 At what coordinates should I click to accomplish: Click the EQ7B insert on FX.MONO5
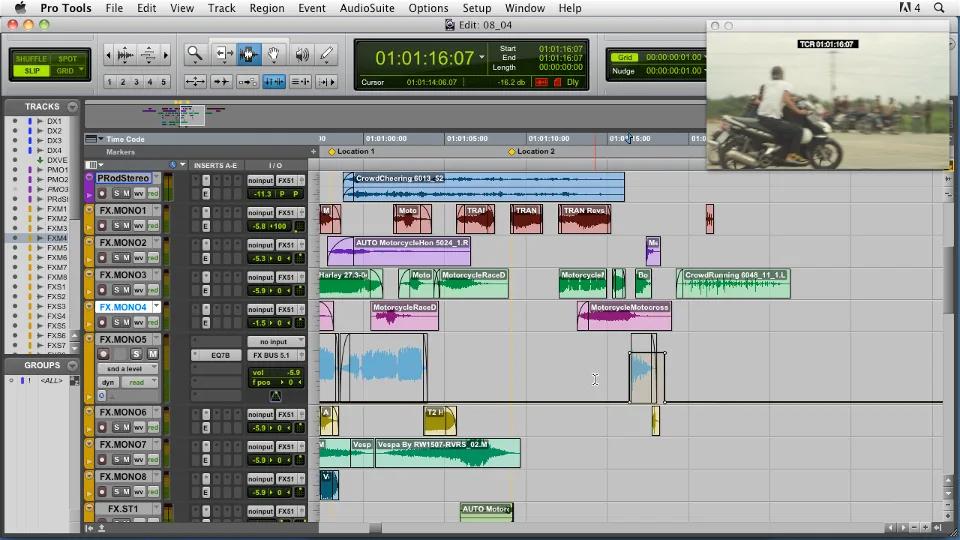[x=217, y=355]
